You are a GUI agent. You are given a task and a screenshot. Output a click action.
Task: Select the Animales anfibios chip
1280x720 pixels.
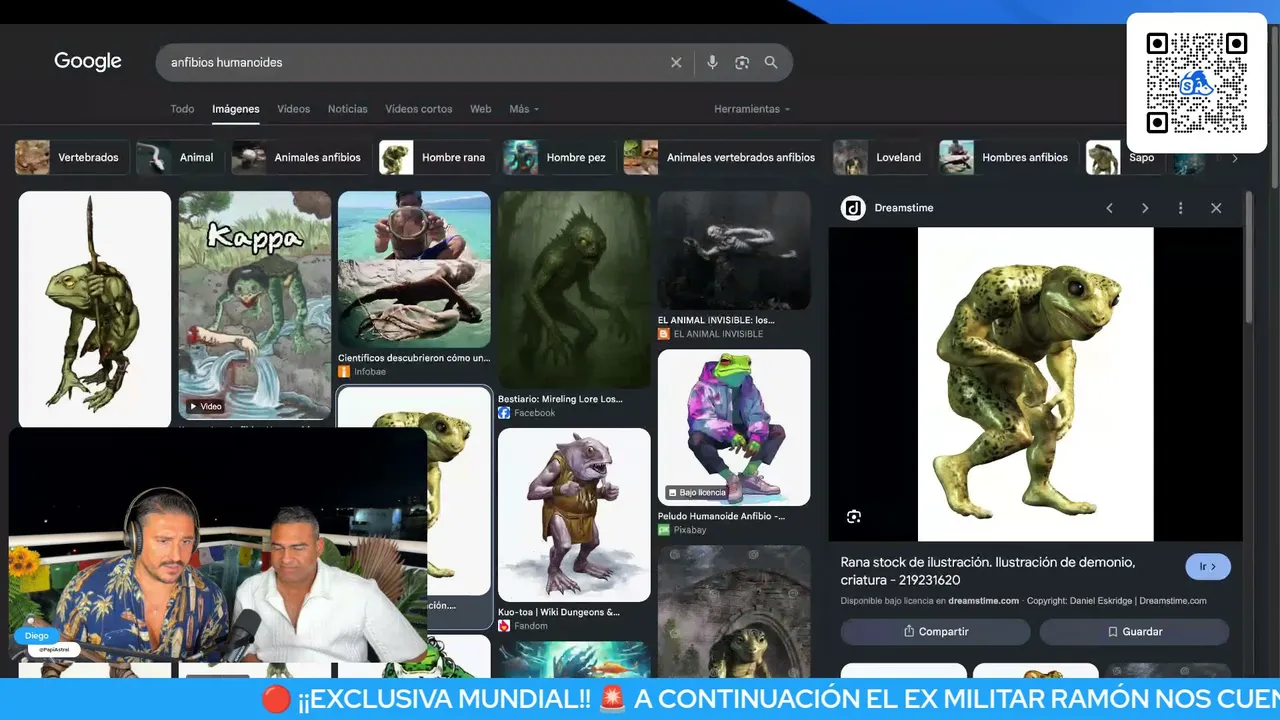(301, 157)
